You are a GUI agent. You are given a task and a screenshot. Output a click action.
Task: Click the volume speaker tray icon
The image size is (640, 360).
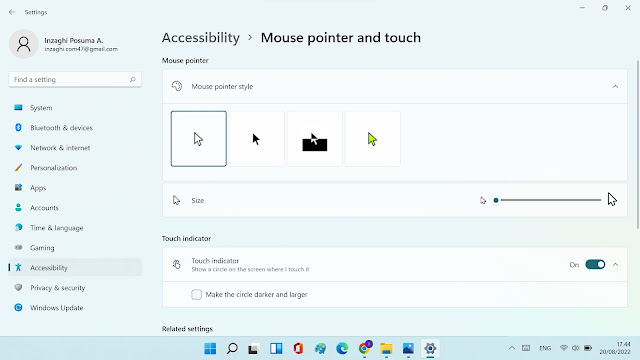point(576,348)
